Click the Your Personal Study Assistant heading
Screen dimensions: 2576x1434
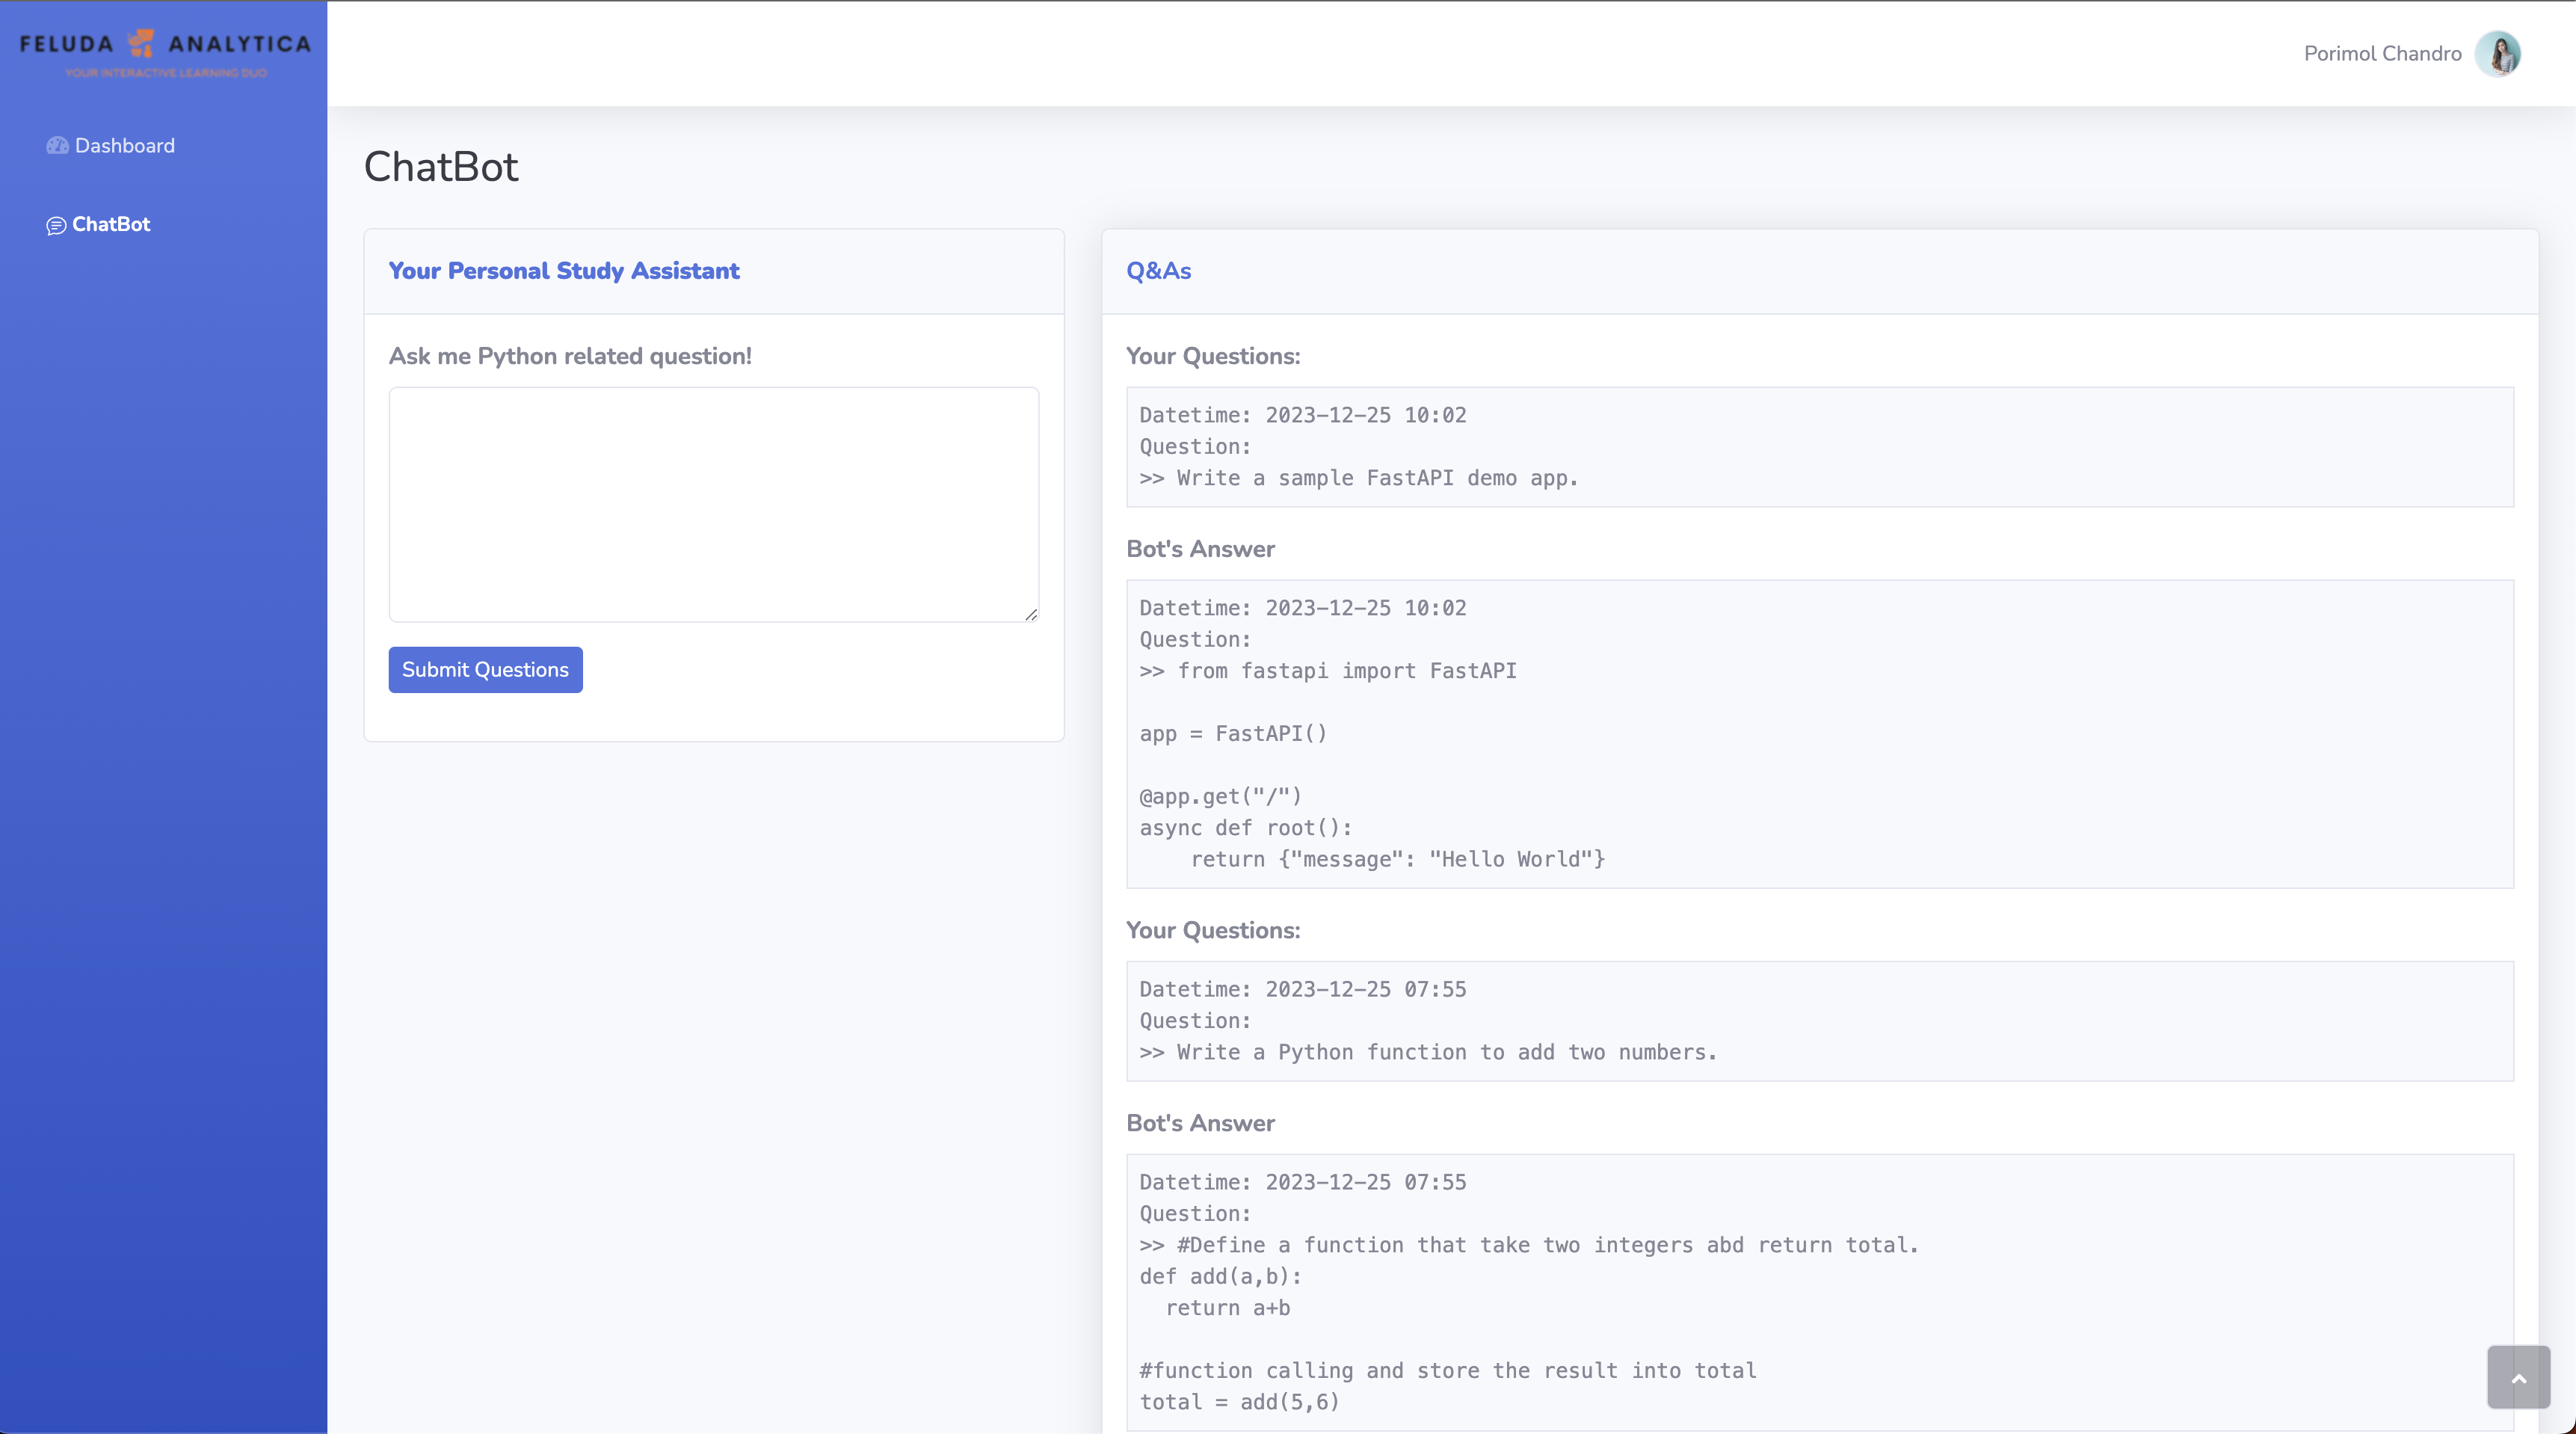(564, 271)
